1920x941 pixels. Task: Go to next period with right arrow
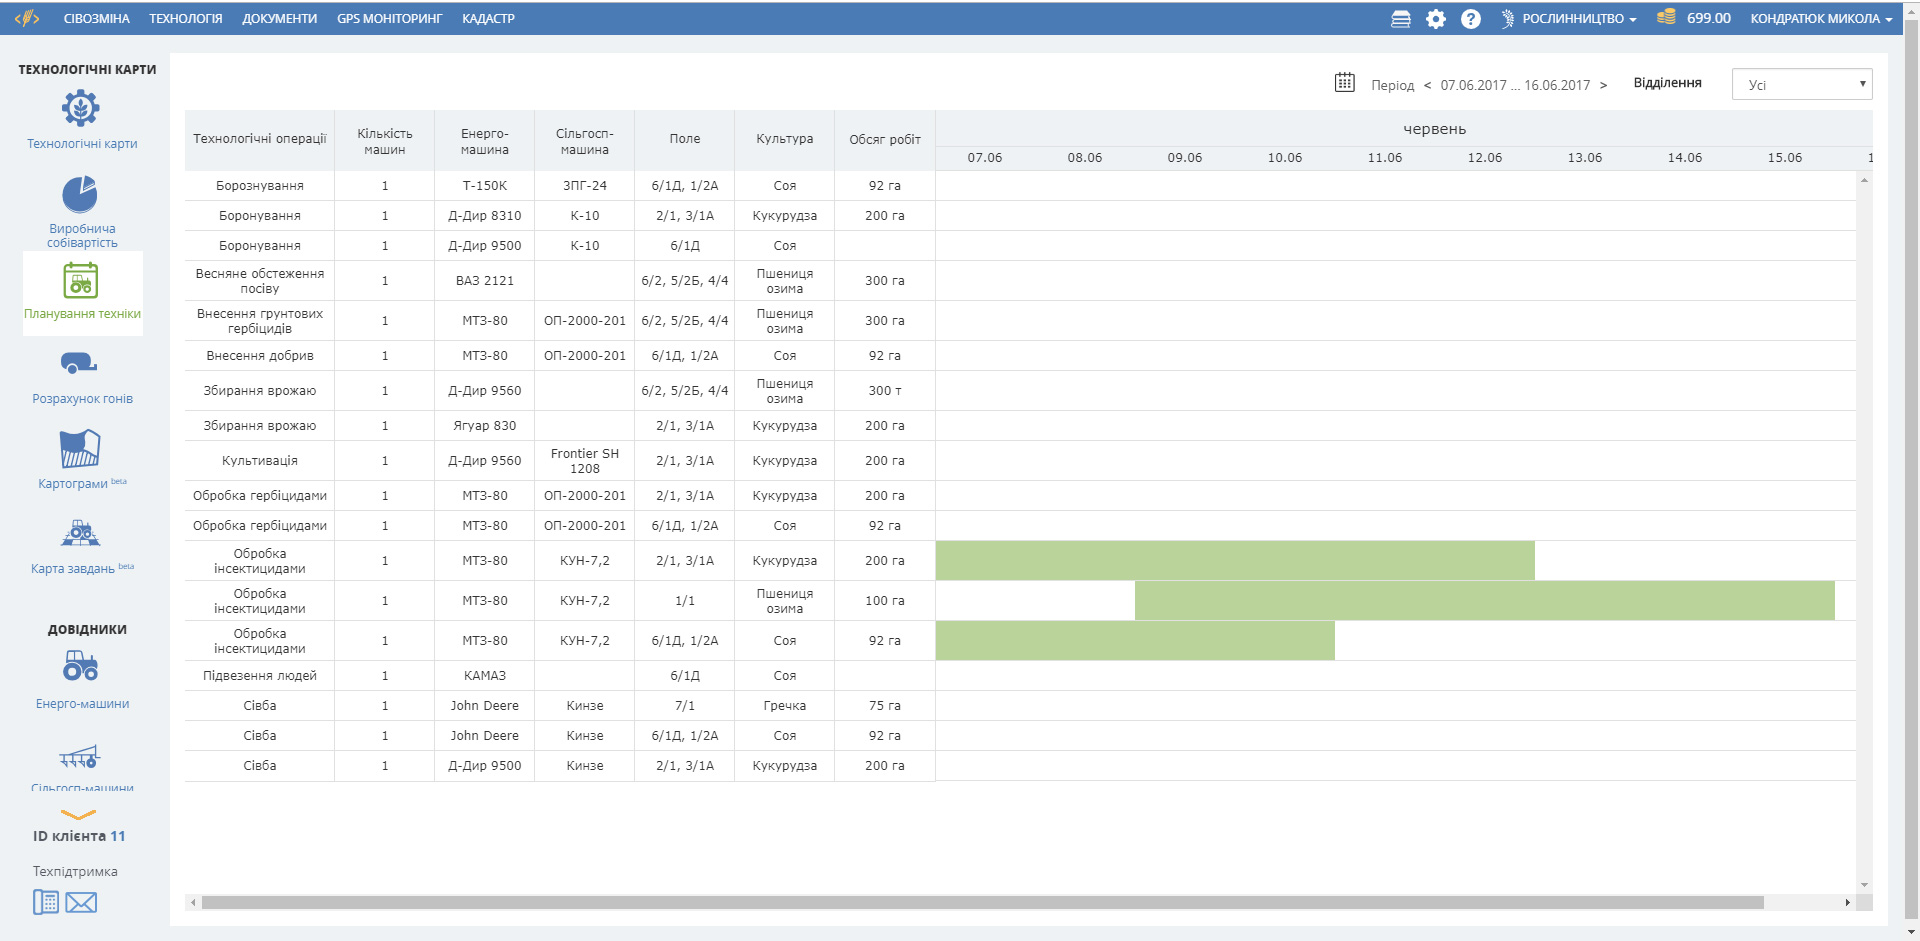pos(1603,85)
